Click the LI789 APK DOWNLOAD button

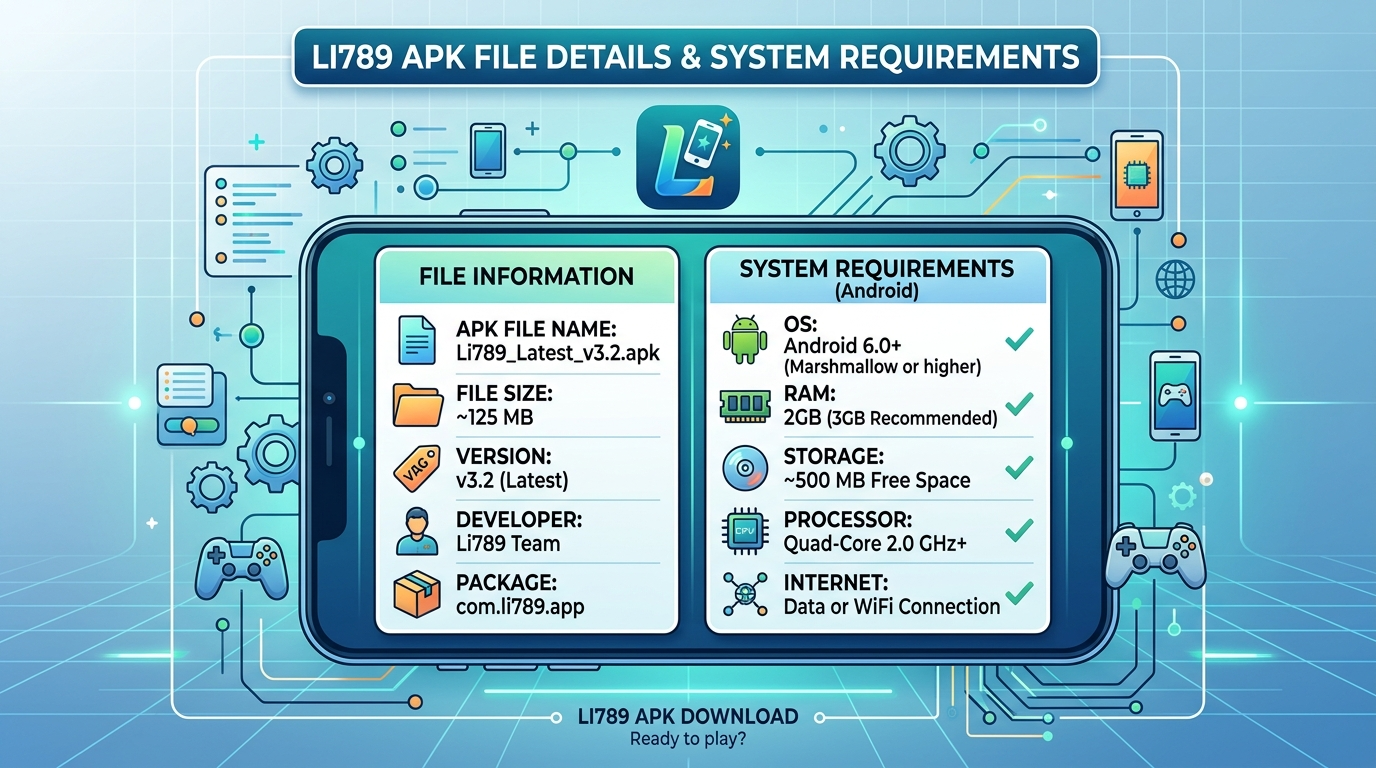687,716
